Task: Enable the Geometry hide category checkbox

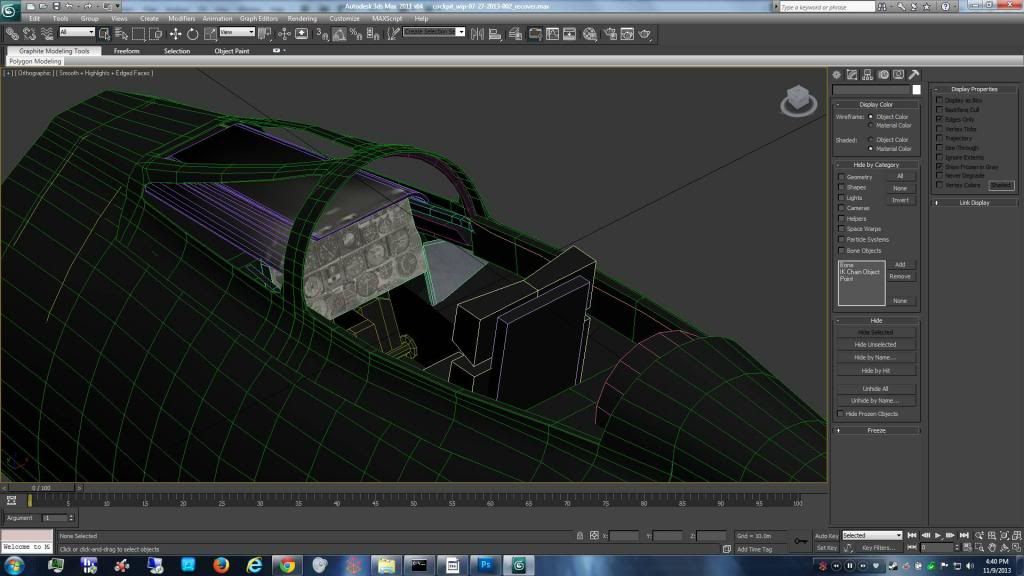Action: pos(841,177)
